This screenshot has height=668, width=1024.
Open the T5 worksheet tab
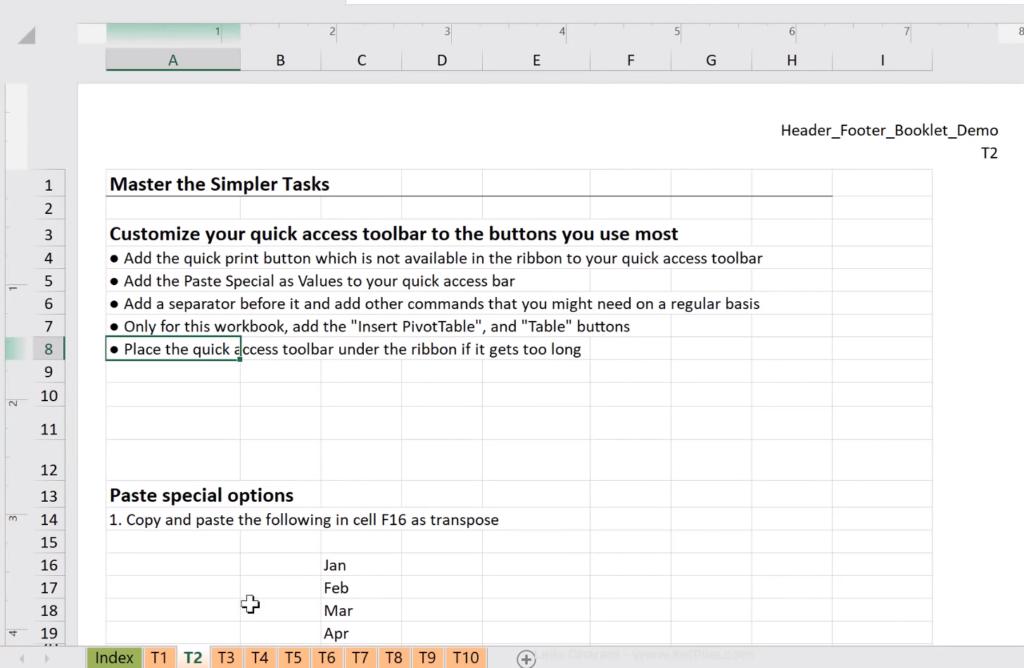(293, 657)
